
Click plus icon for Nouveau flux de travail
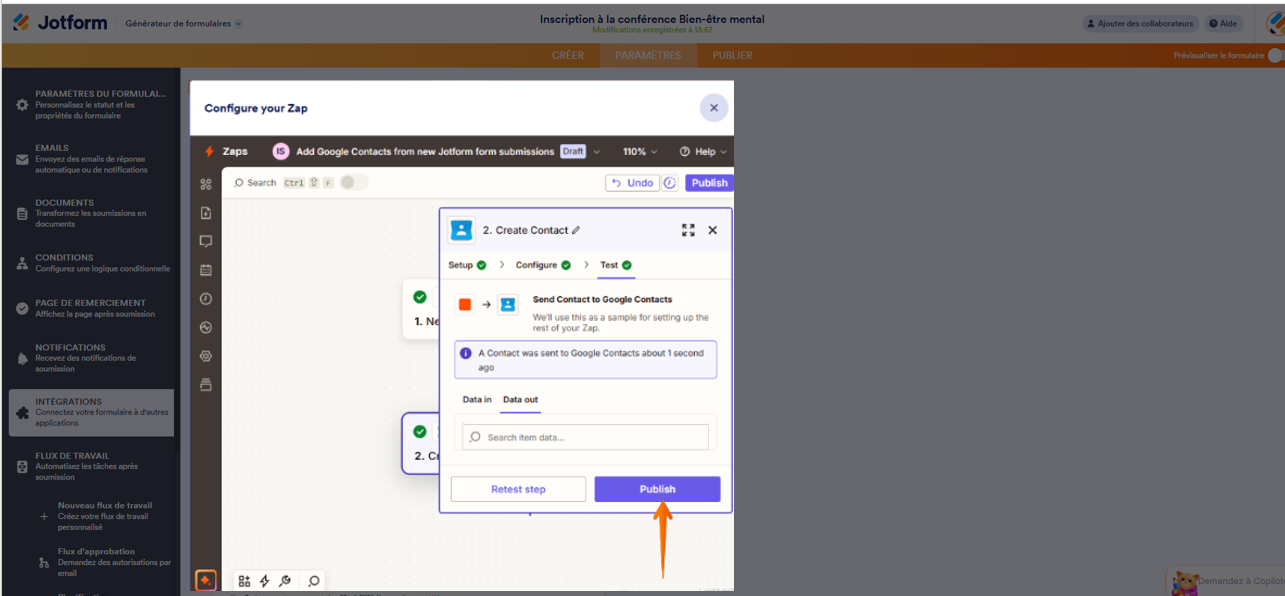(x=43, y=516)
